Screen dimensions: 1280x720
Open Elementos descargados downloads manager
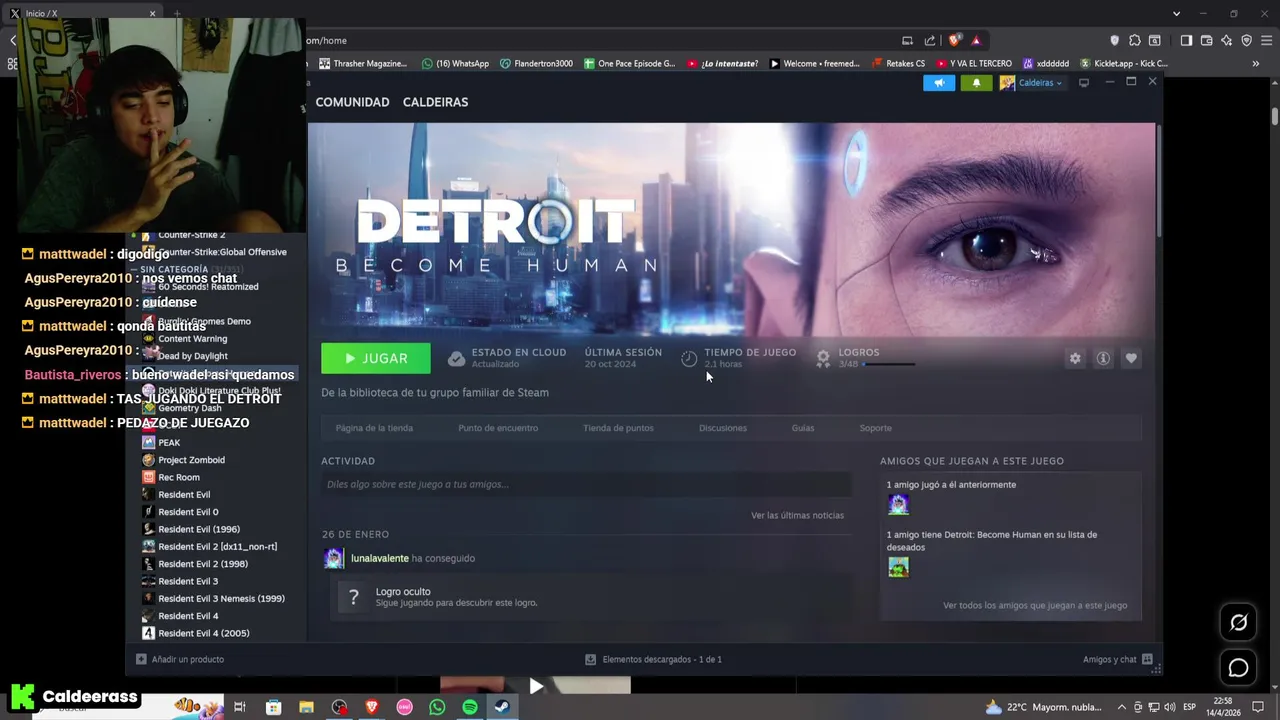pyautogui.click(x=653, y=659)
